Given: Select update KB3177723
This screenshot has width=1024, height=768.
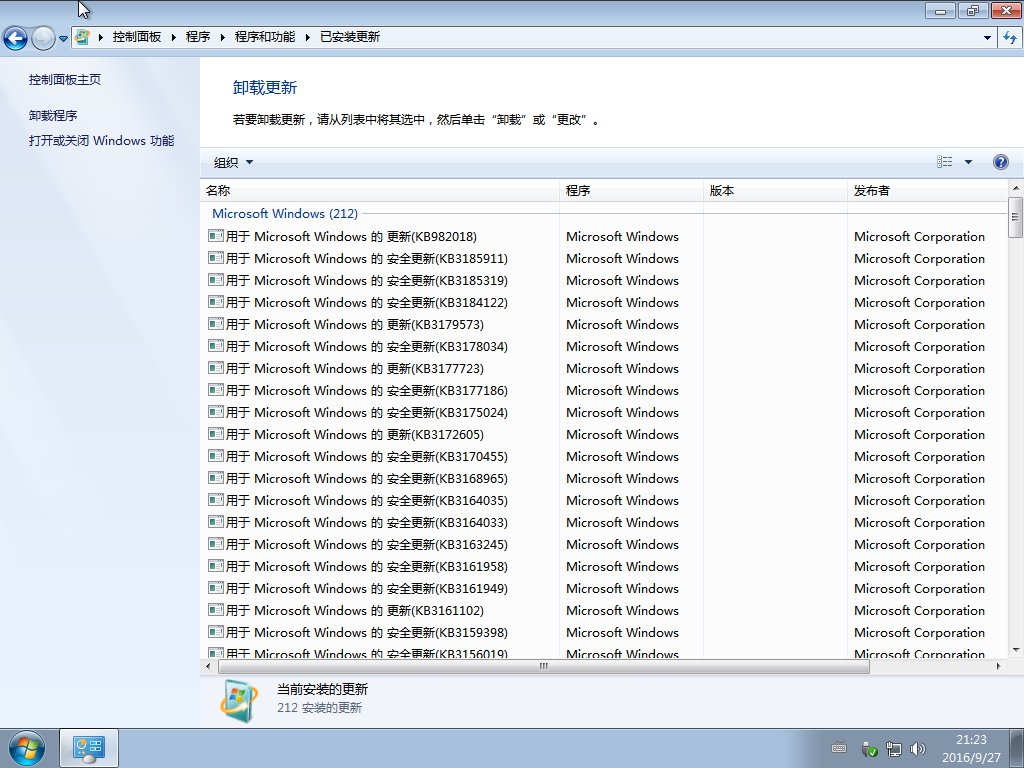Looking at the screenshot, I should [x=604, y=368].
